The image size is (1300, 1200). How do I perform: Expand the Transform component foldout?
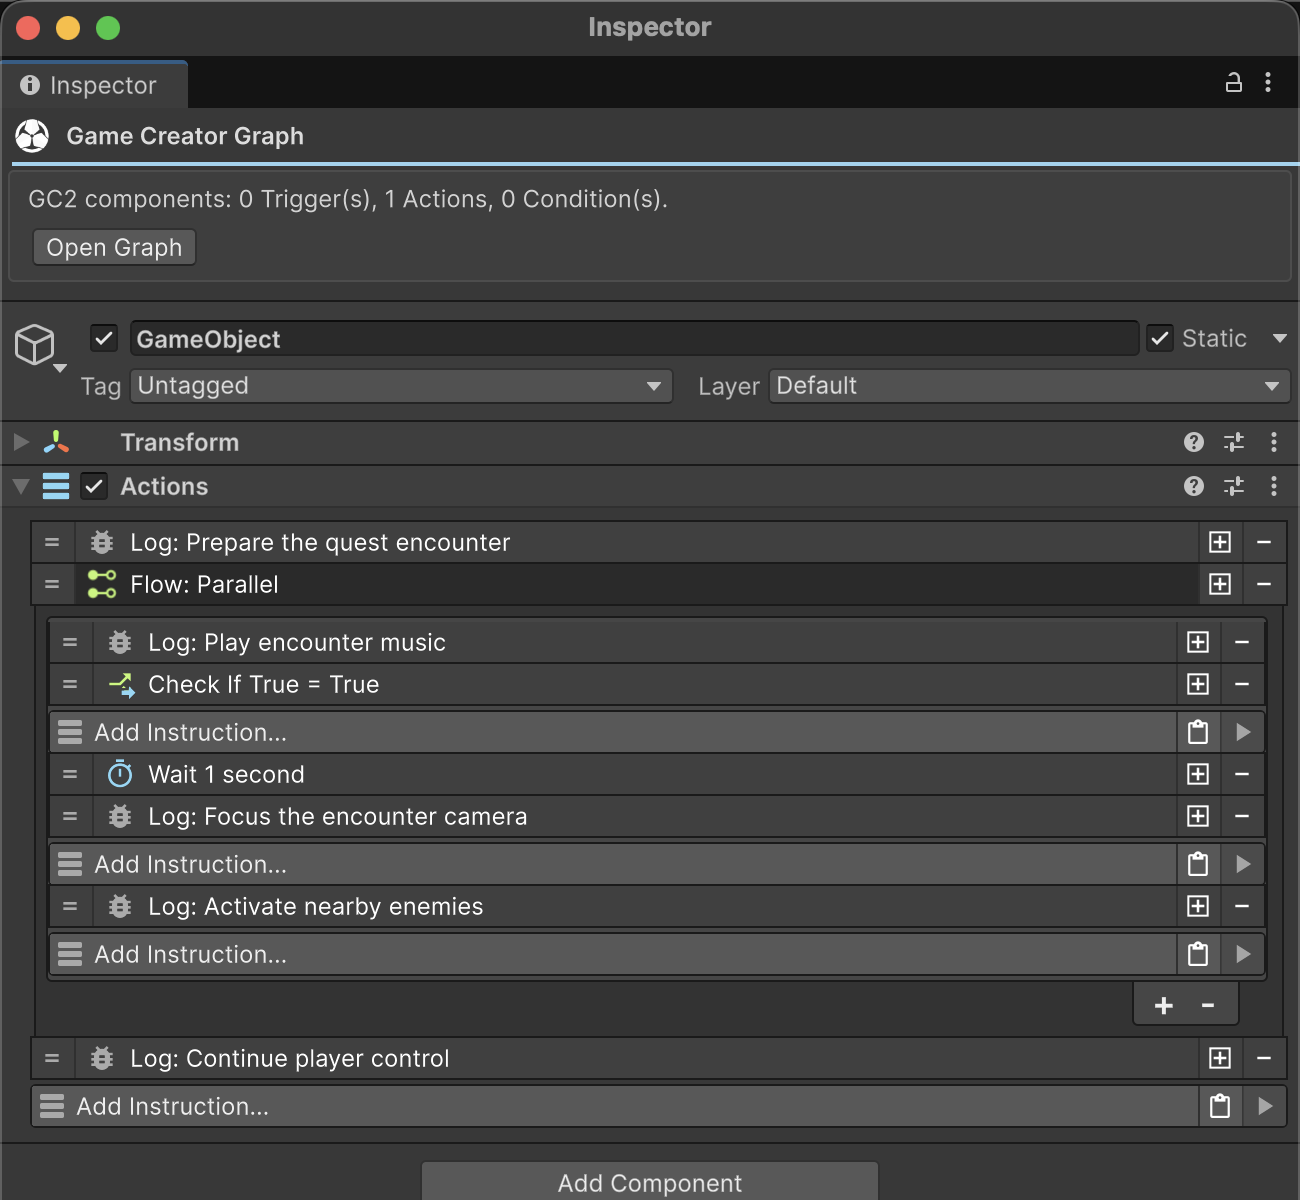click(x=20, y=442)
